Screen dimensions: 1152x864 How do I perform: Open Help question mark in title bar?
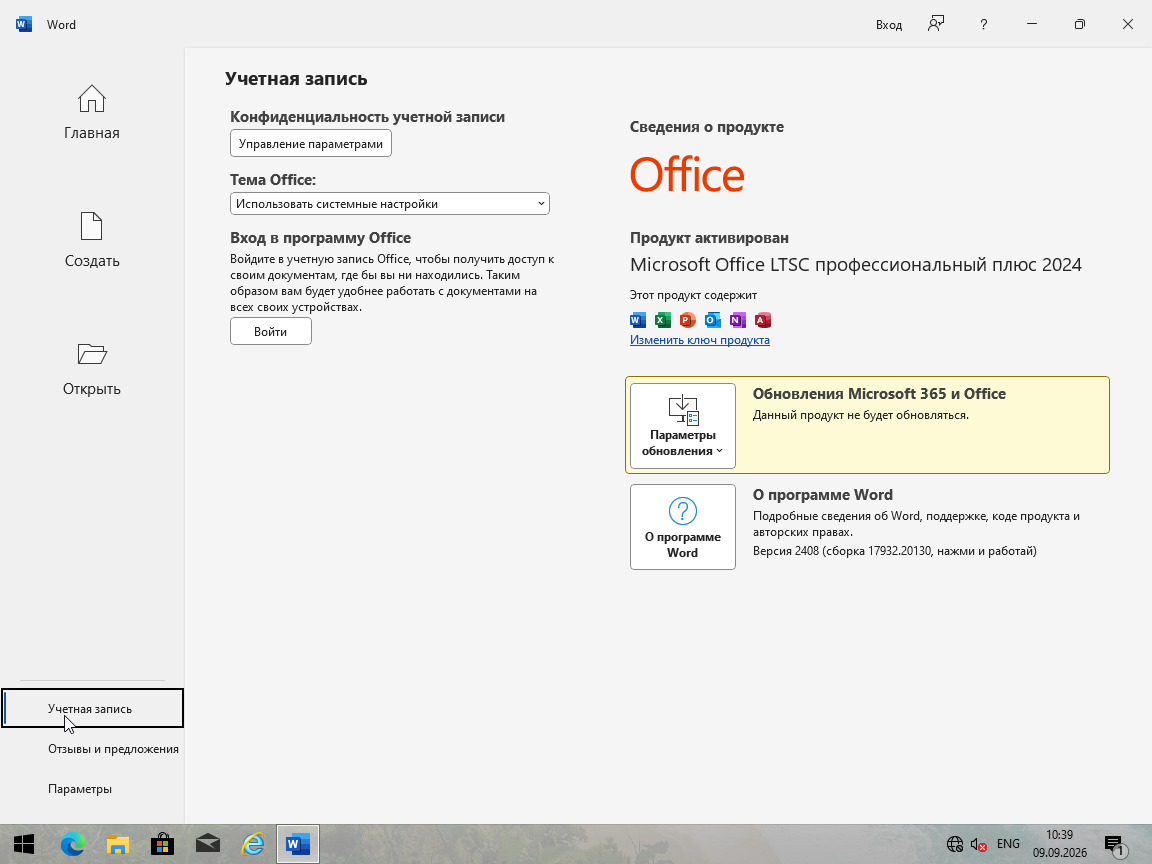pyautogui.click(x=984, y=24)
